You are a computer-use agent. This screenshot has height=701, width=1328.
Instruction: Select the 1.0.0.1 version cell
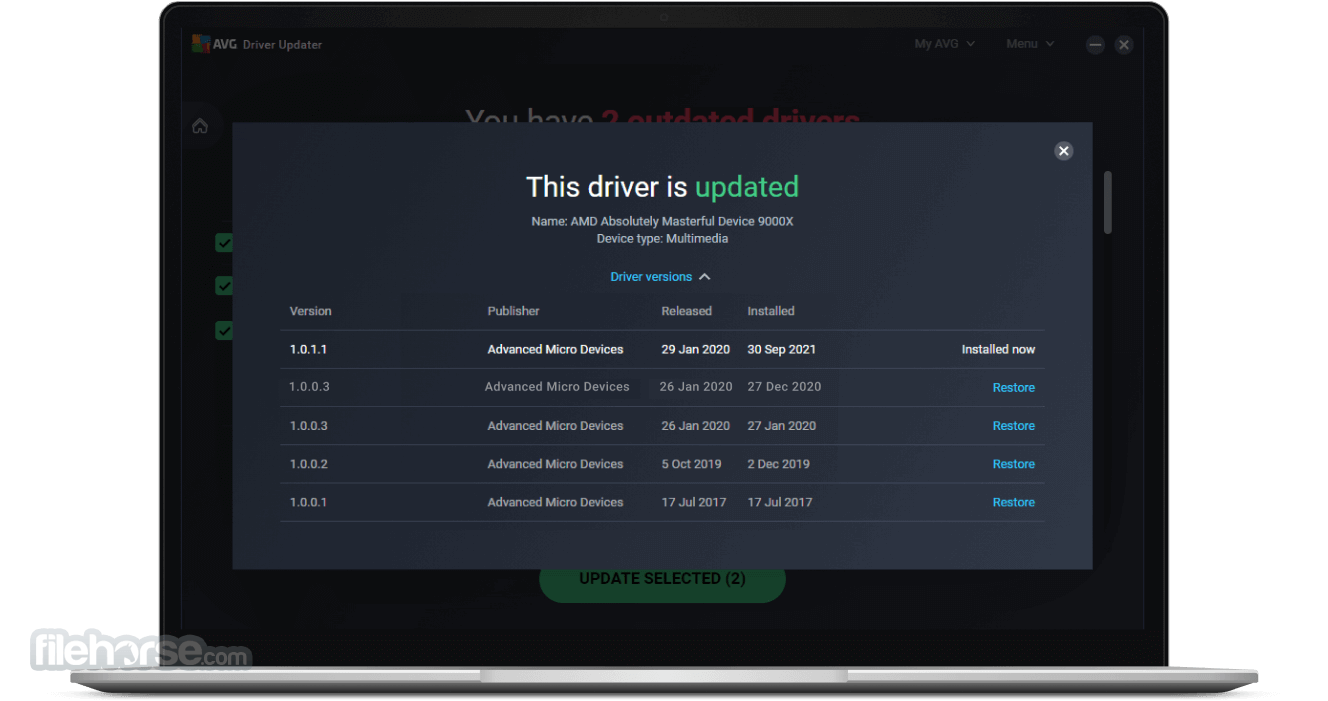point(308,503)
